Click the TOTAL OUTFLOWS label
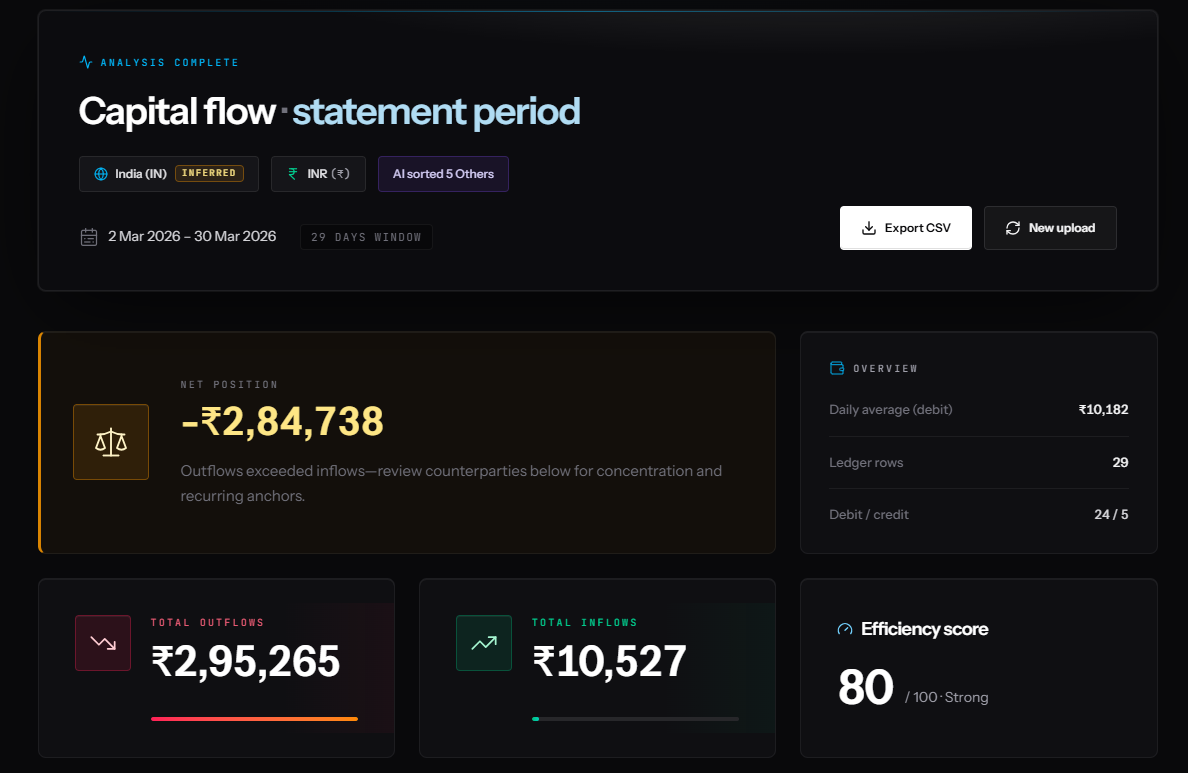This screenshot has height=773, width=1188. [x=208, y=623]
